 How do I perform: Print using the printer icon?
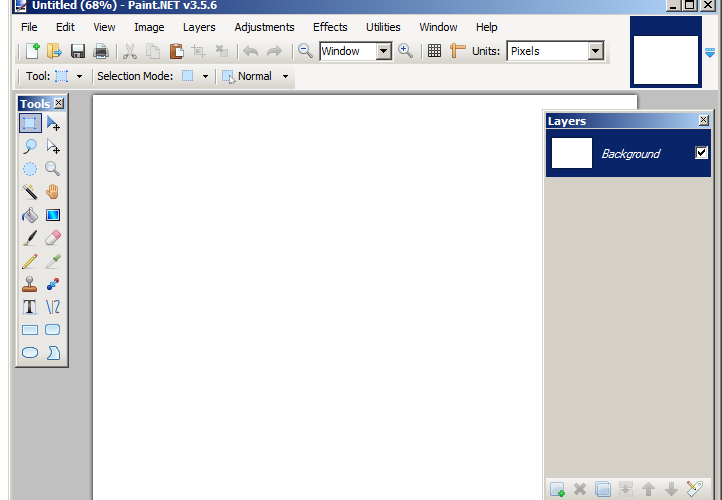(101, 51)
